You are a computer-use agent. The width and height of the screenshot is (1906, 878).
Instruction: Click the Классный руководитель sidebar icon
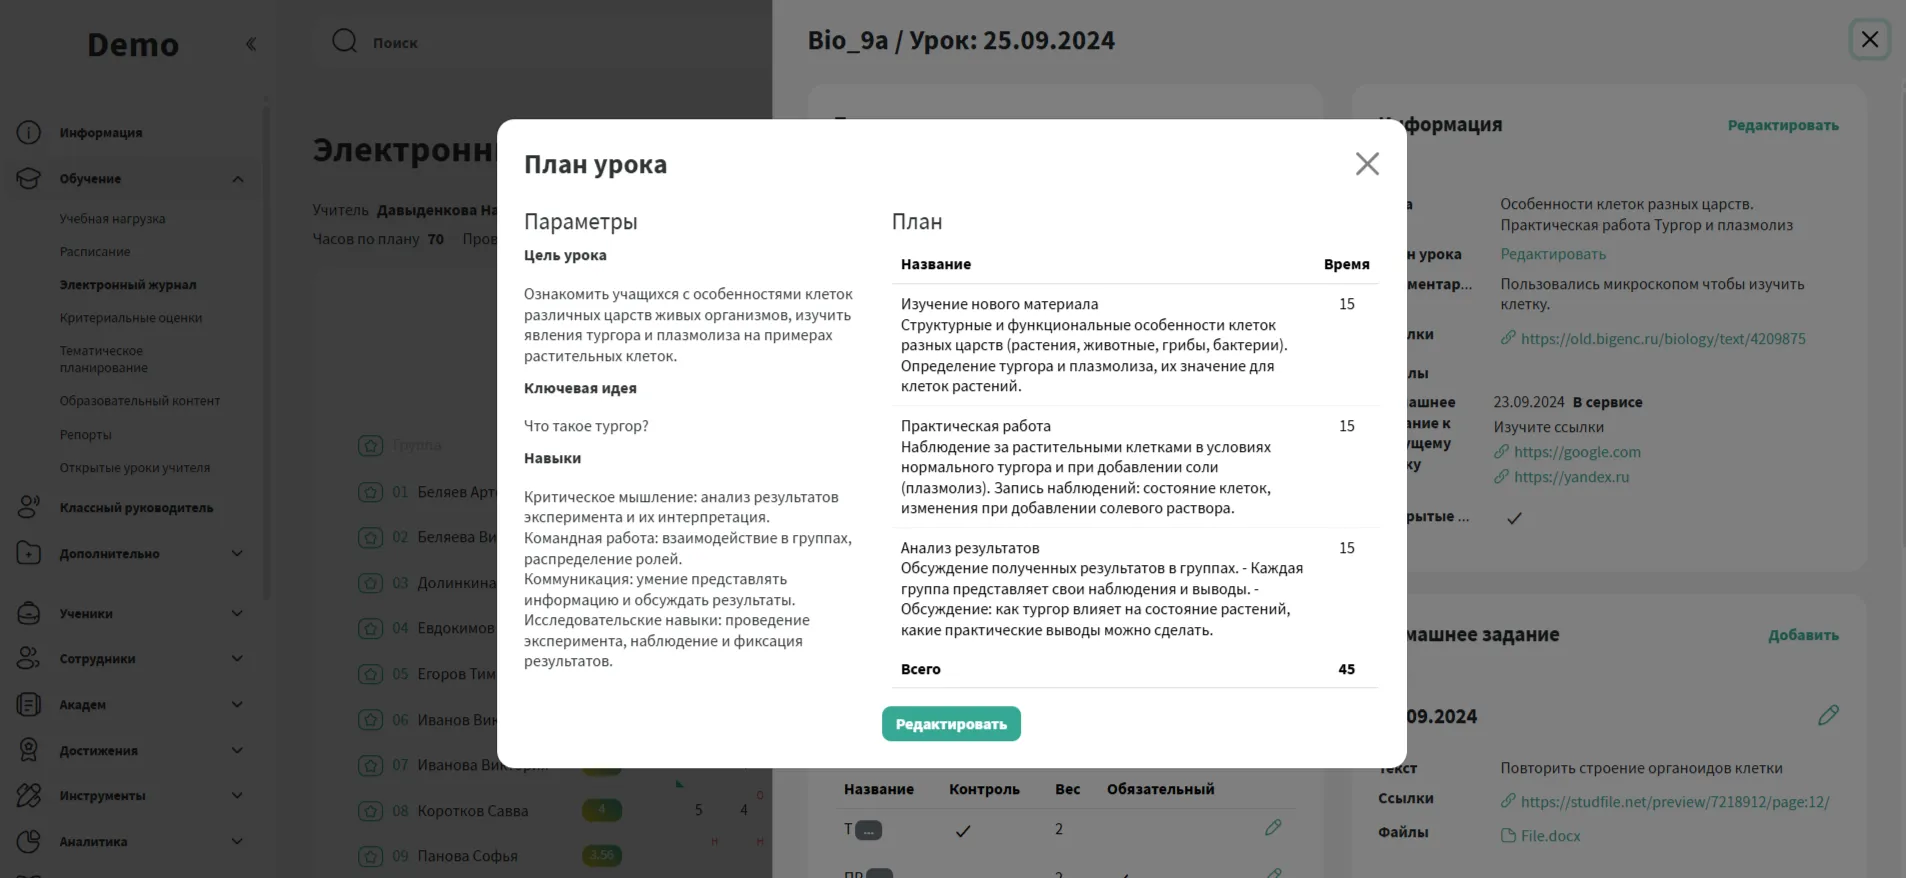coord(29,507)
